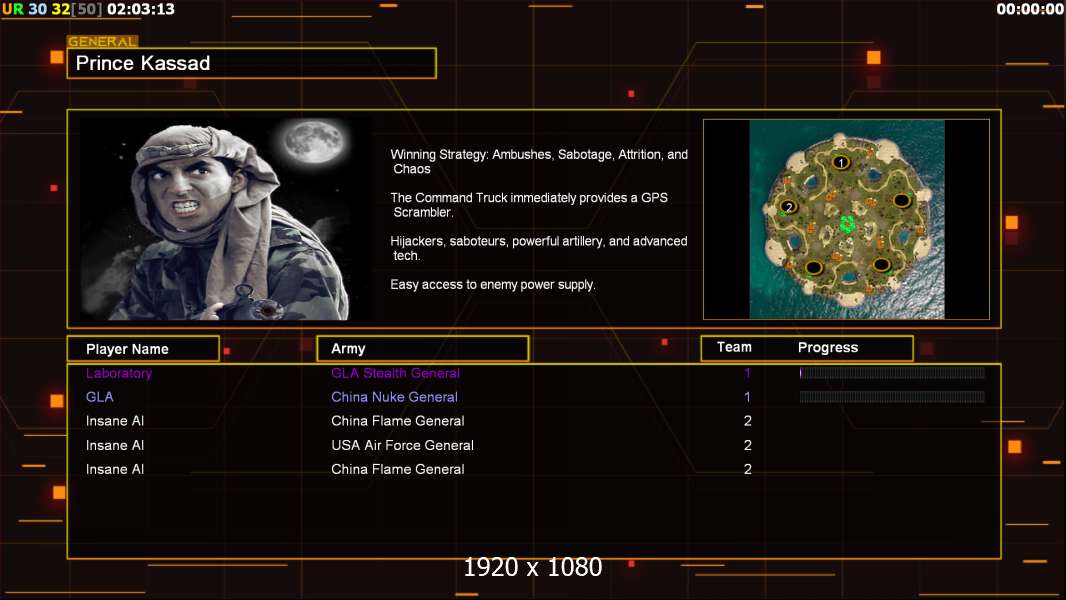This screenshot has height=600, width=1066.
Task: Click the Progress column header
Action: pyautogui.click(x=827, y=347)
